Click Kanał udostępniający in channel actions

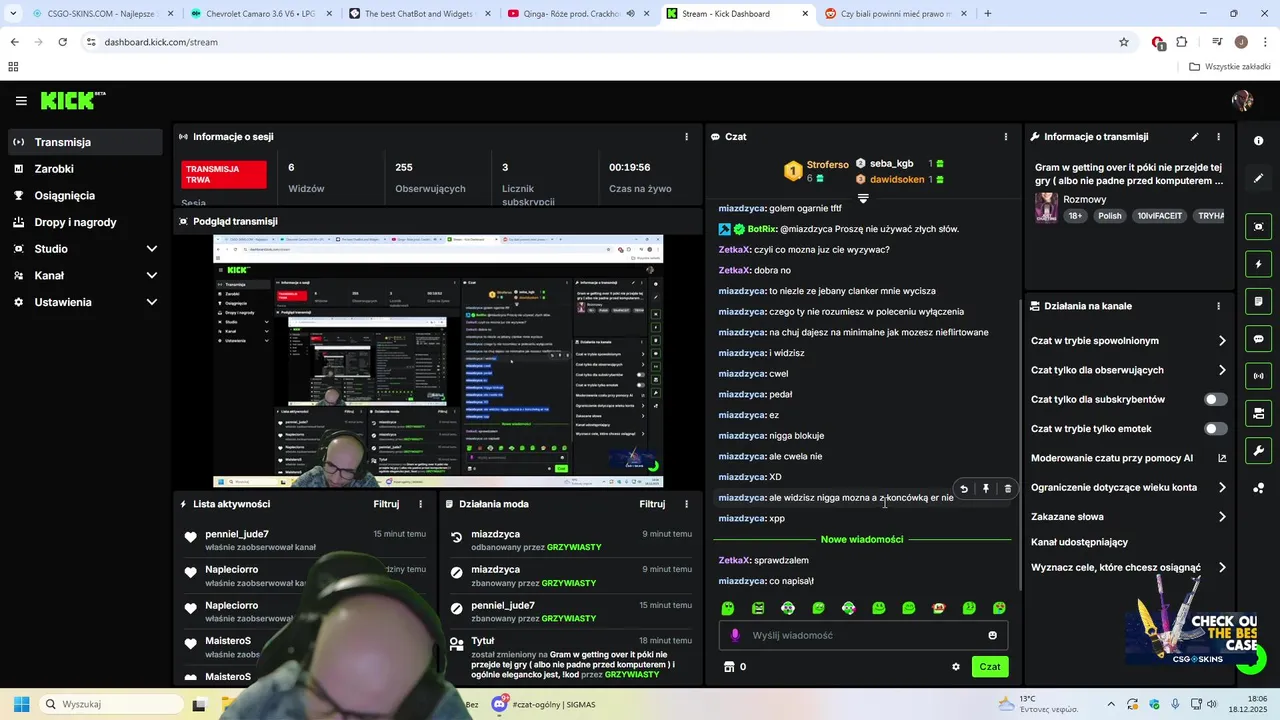(x=1079, y=542)
